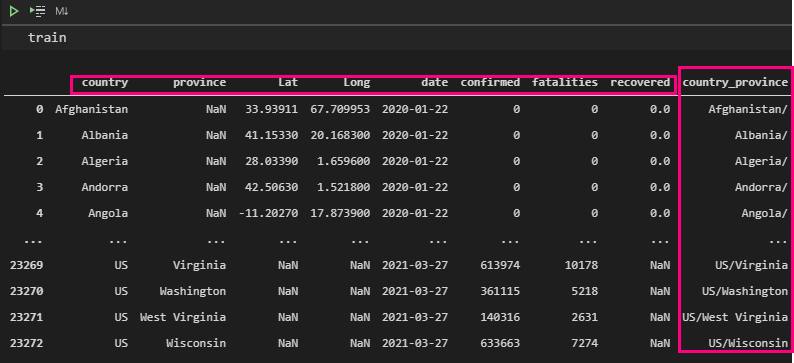This screenshot has width=794, height=363.
Task: Click the 'US/West Virginia' cell
Action: point(735,317)
